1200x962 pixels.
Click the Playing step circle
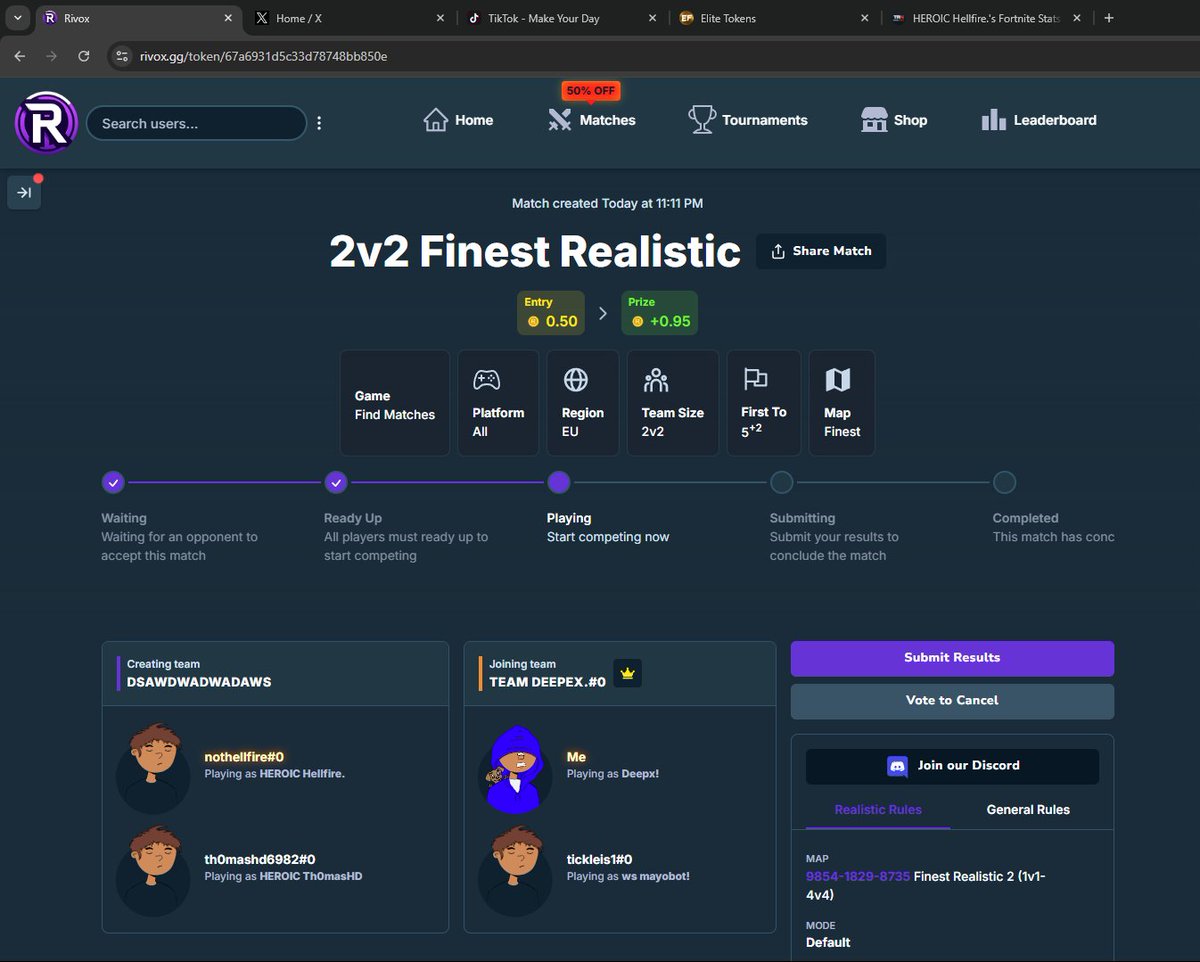pyautogui.click(x=559, y=483)
